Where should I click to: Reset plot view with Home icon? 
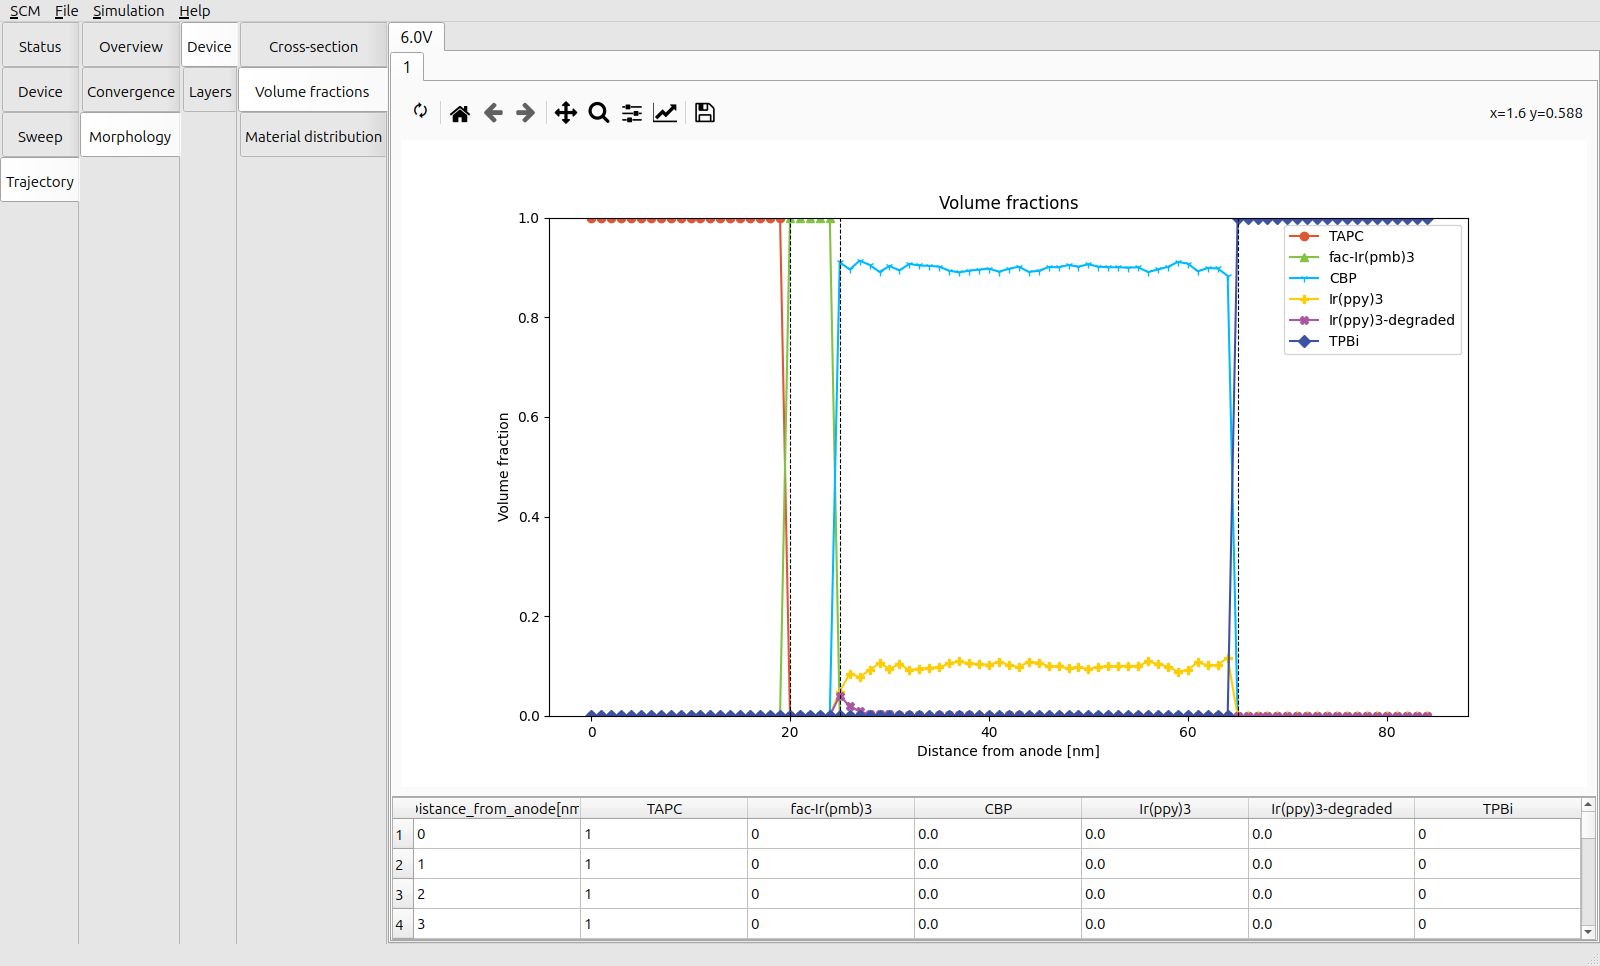click(460, 113)
